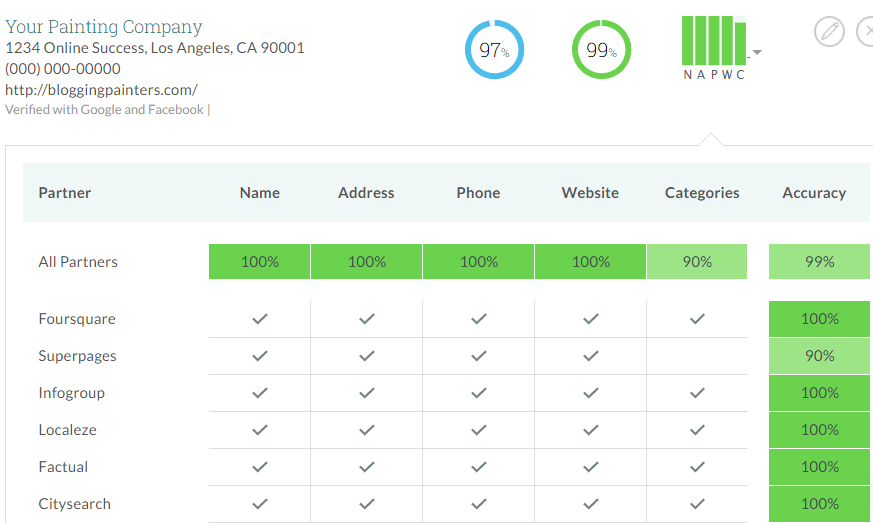Expand the dropdown arrow next to NAPWC chart
This screenshot has width=873, height=523.
(757, 52)
